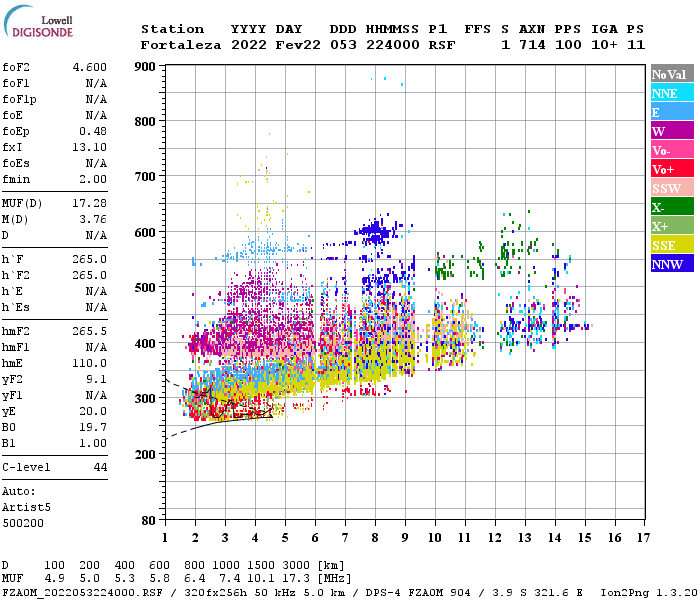700x600 pixels.
Task: Click the 17 MHz frequency axis label
Action: [x=643, y=538]
